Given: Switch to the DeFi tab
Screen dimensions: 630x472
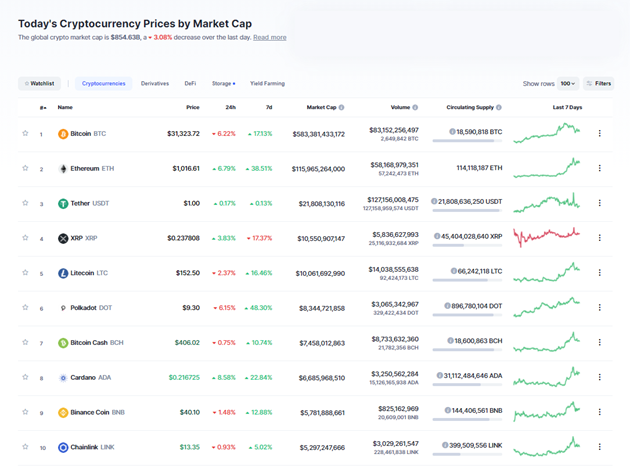Looking at the screenshot, I should [x=190, y=84].
